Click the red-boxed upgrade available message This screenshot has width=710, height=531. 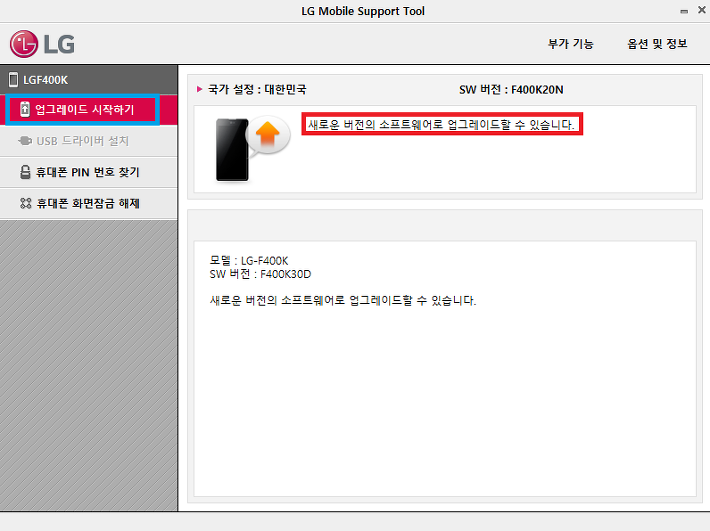click(x=442, y=124)
